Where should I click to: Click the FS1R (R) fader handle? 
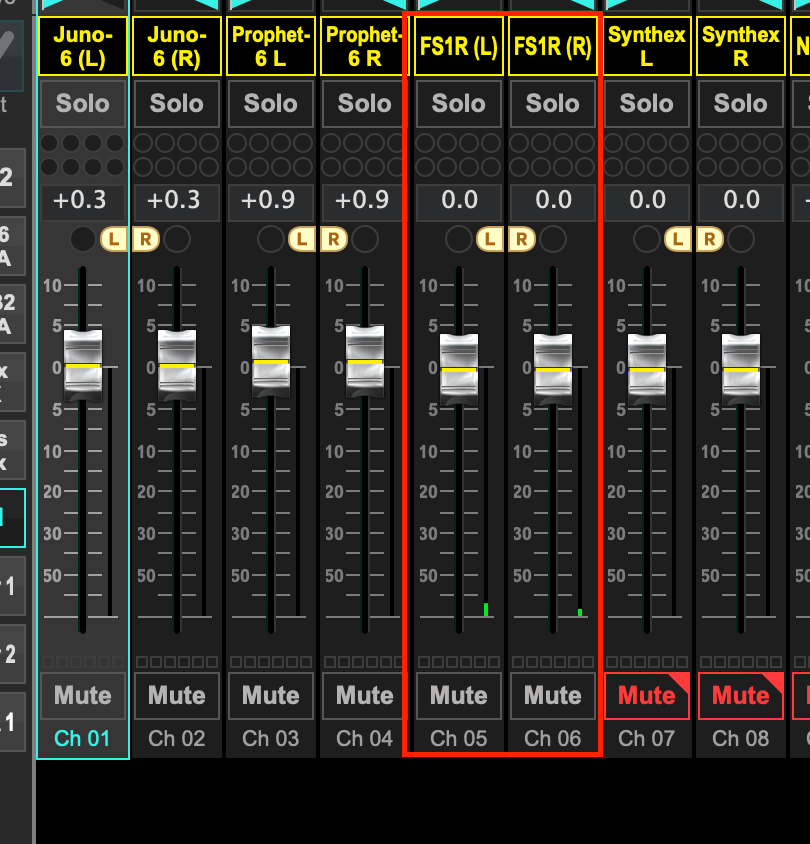pos(553,370)
